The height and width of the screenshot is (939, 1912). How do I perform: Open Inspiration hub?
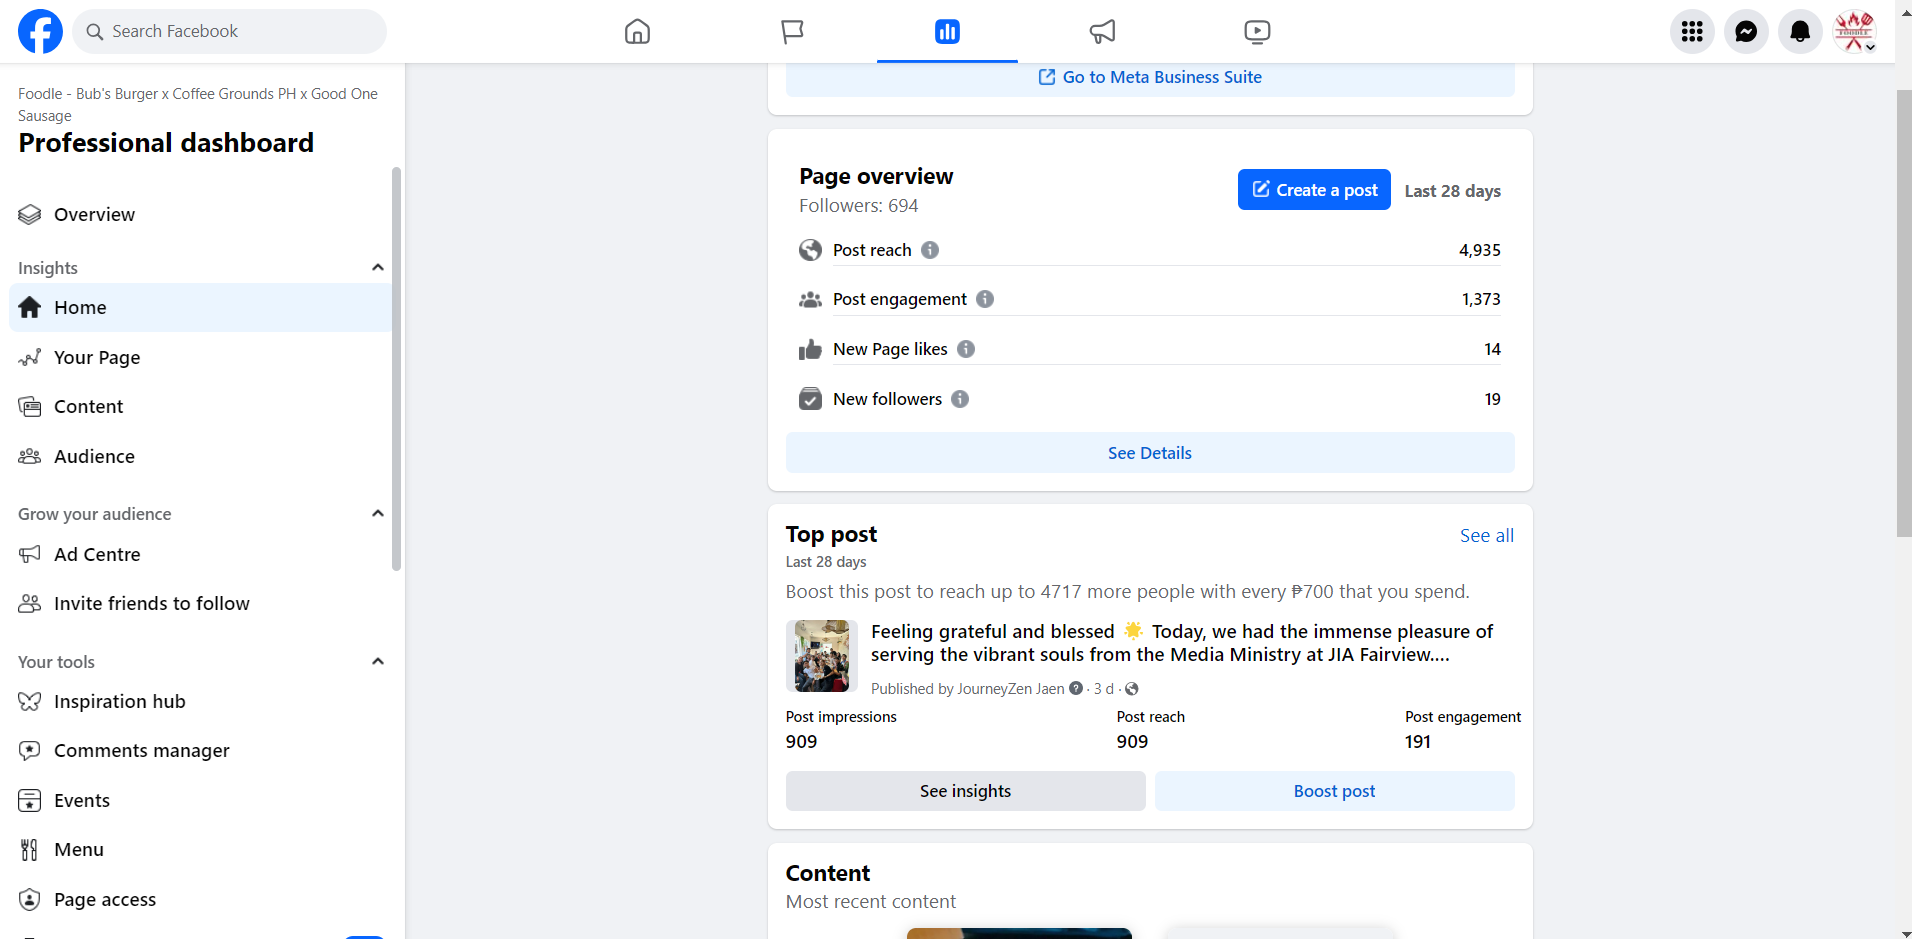200,701
